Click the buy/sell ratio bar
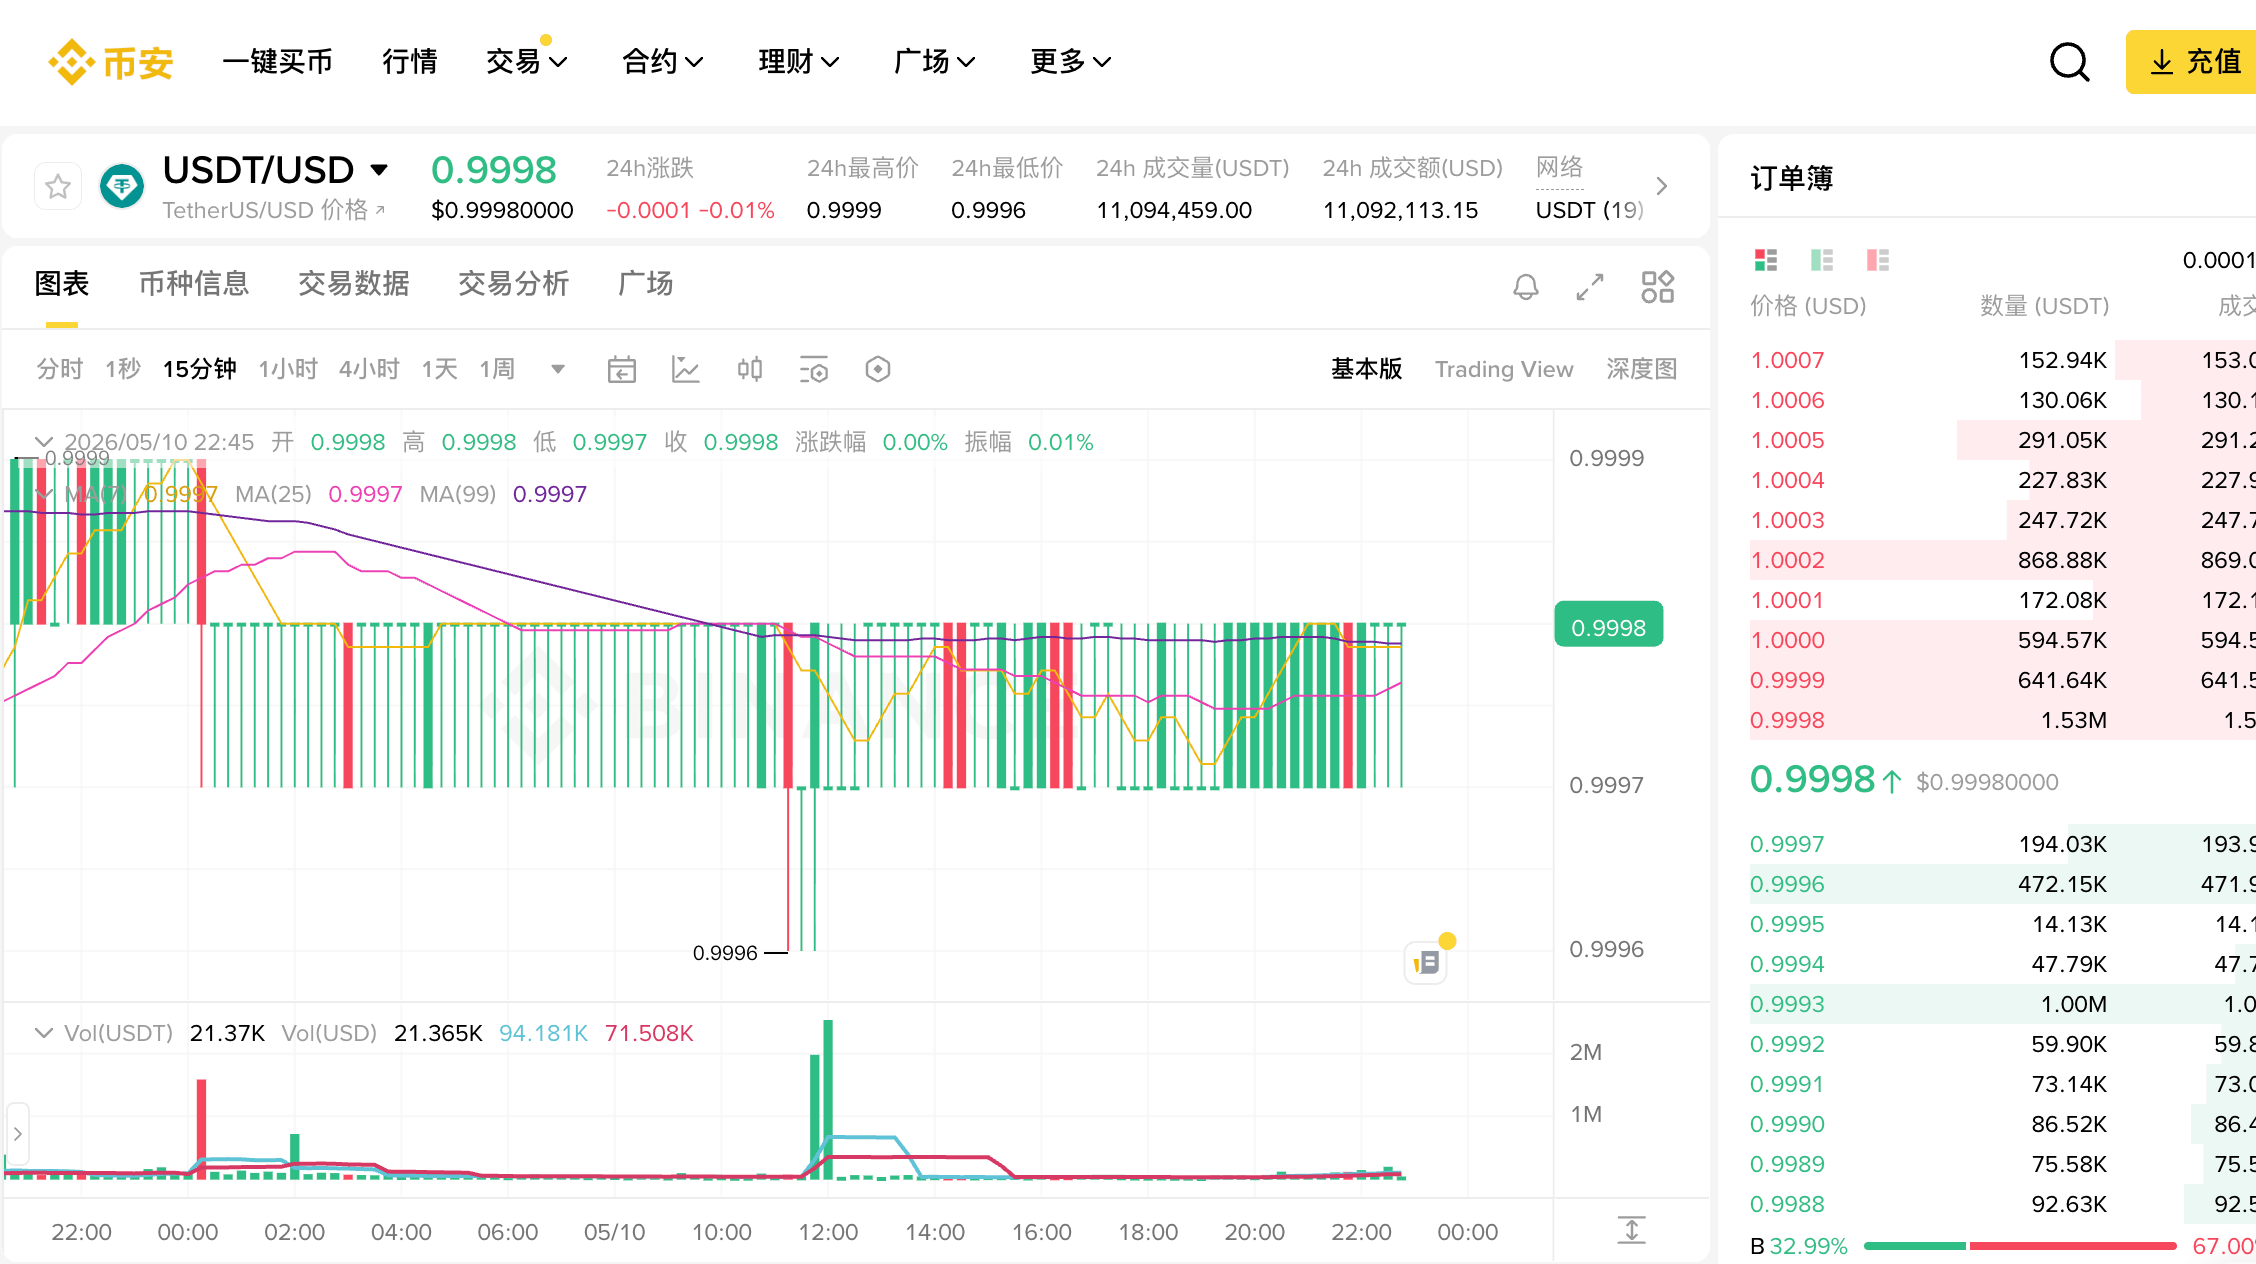 click(2020, 1246)
